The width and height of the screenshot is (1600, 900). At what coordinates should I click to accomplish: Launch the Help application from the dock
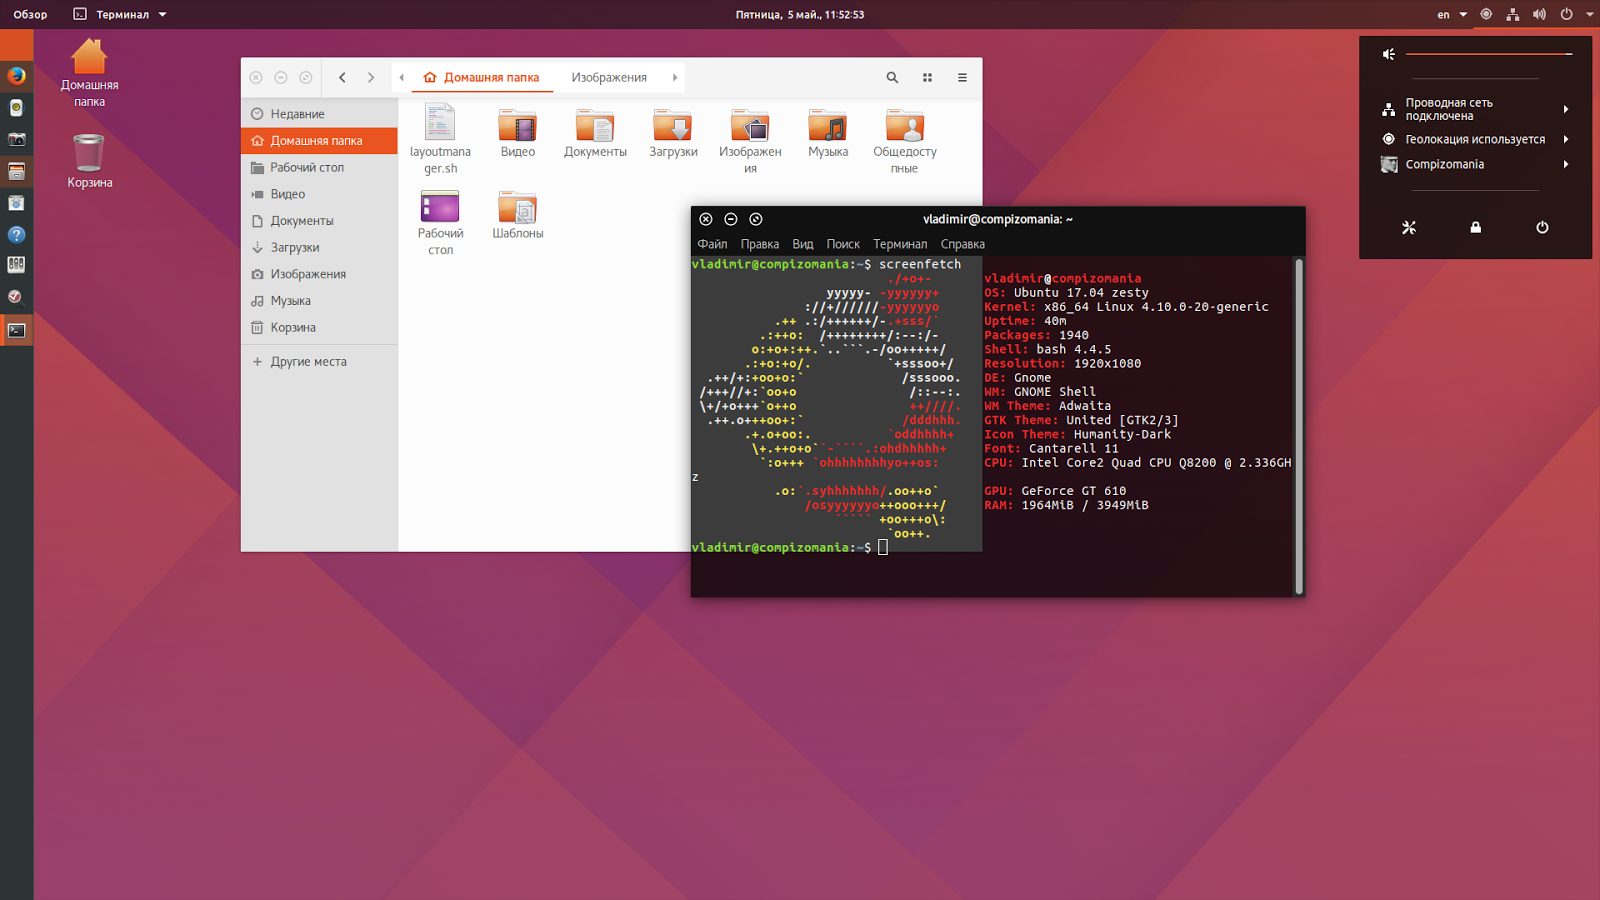tap(16, 235)
